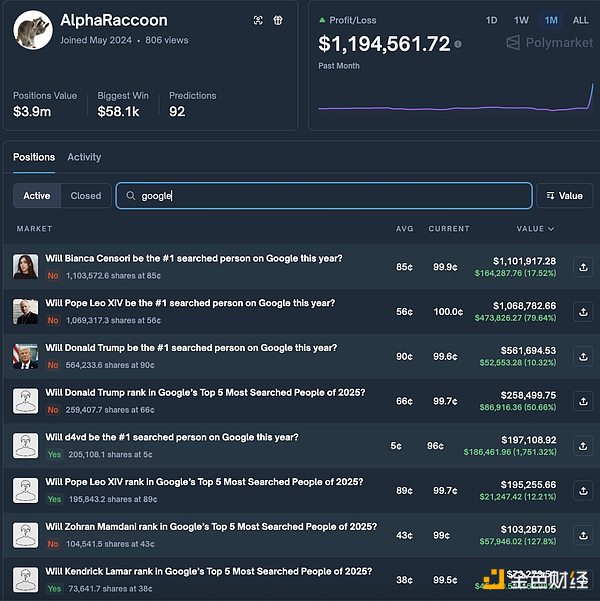Screen dimensions: 600x601
Task: Sort by the VALUE column header
Action: coord(535,229)
